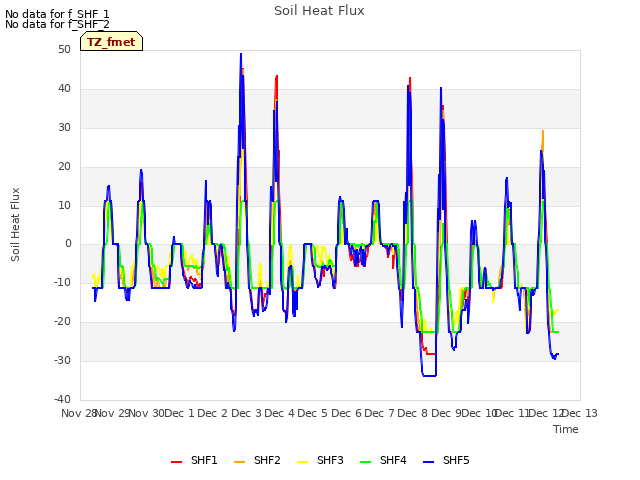Select the SHF3 legend label
Image resolution: width=640 pixels, height=480 pixels.
tap(330, 460)
